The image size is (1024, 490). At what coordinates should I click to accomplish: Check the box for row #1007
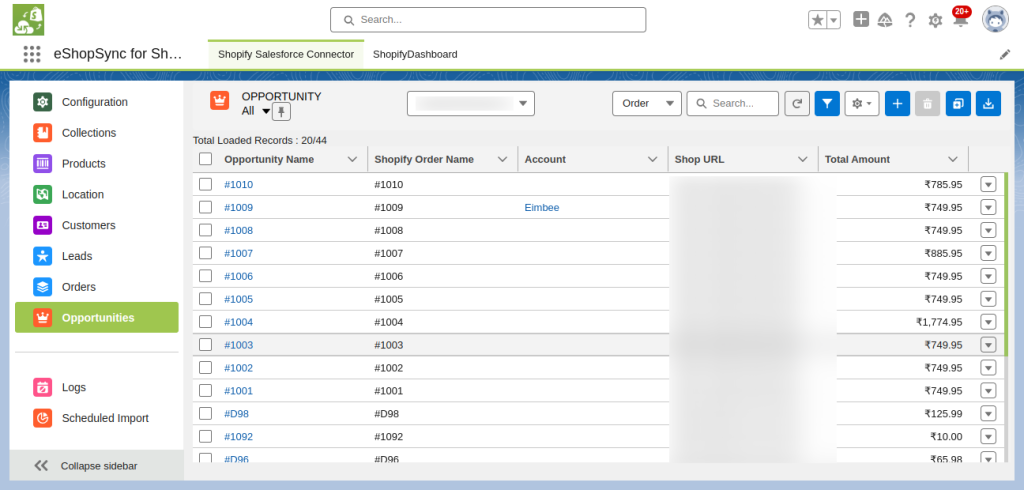[206, 253]
